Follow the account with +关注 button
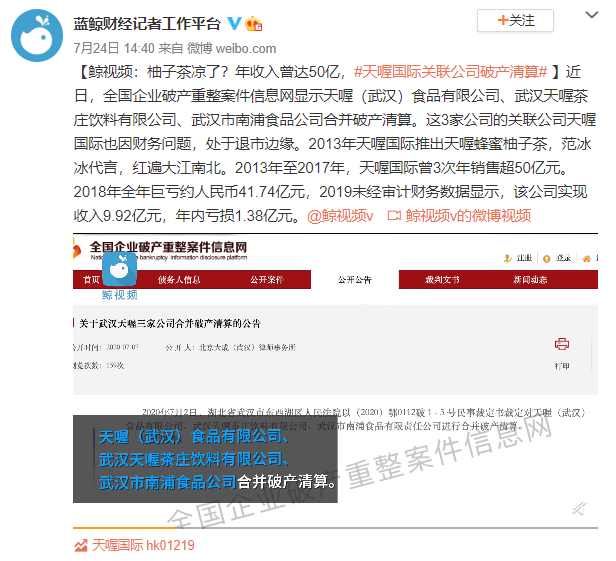This screenshot has height=561, width=616. point(515,20)
